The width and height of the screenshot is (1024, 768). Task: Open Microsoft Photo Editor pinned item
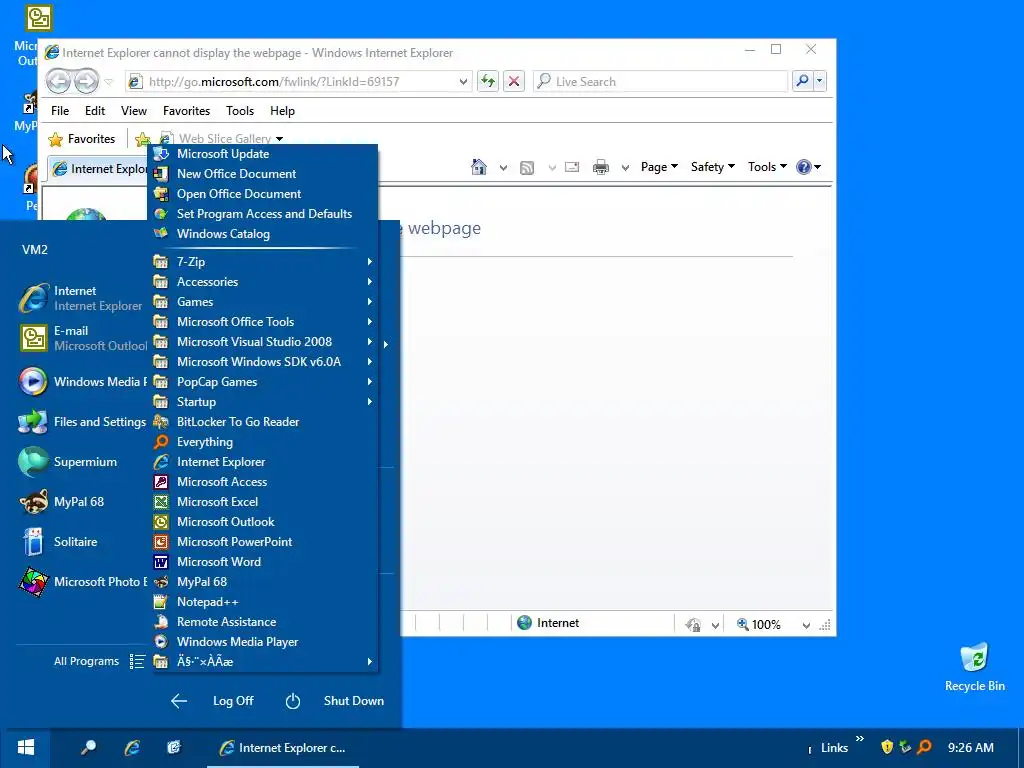coord(82,582)
